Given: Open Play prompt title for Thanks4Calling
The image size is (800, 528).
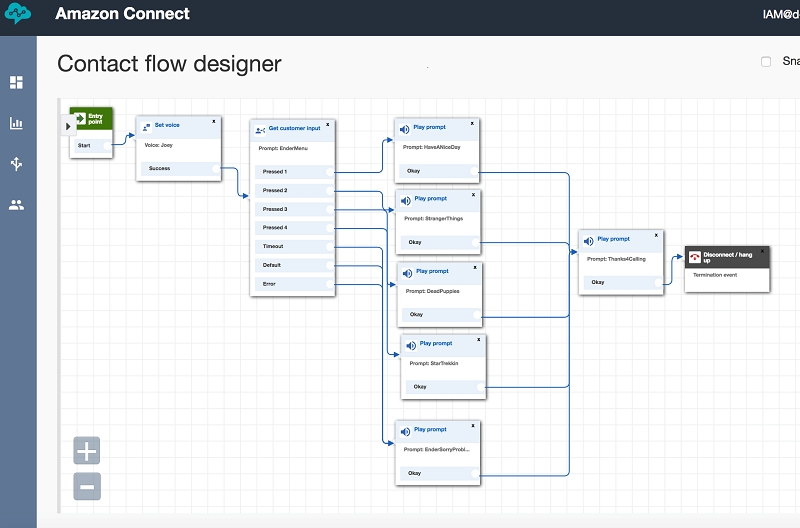Looking at the screenshot, I should 614,239.
